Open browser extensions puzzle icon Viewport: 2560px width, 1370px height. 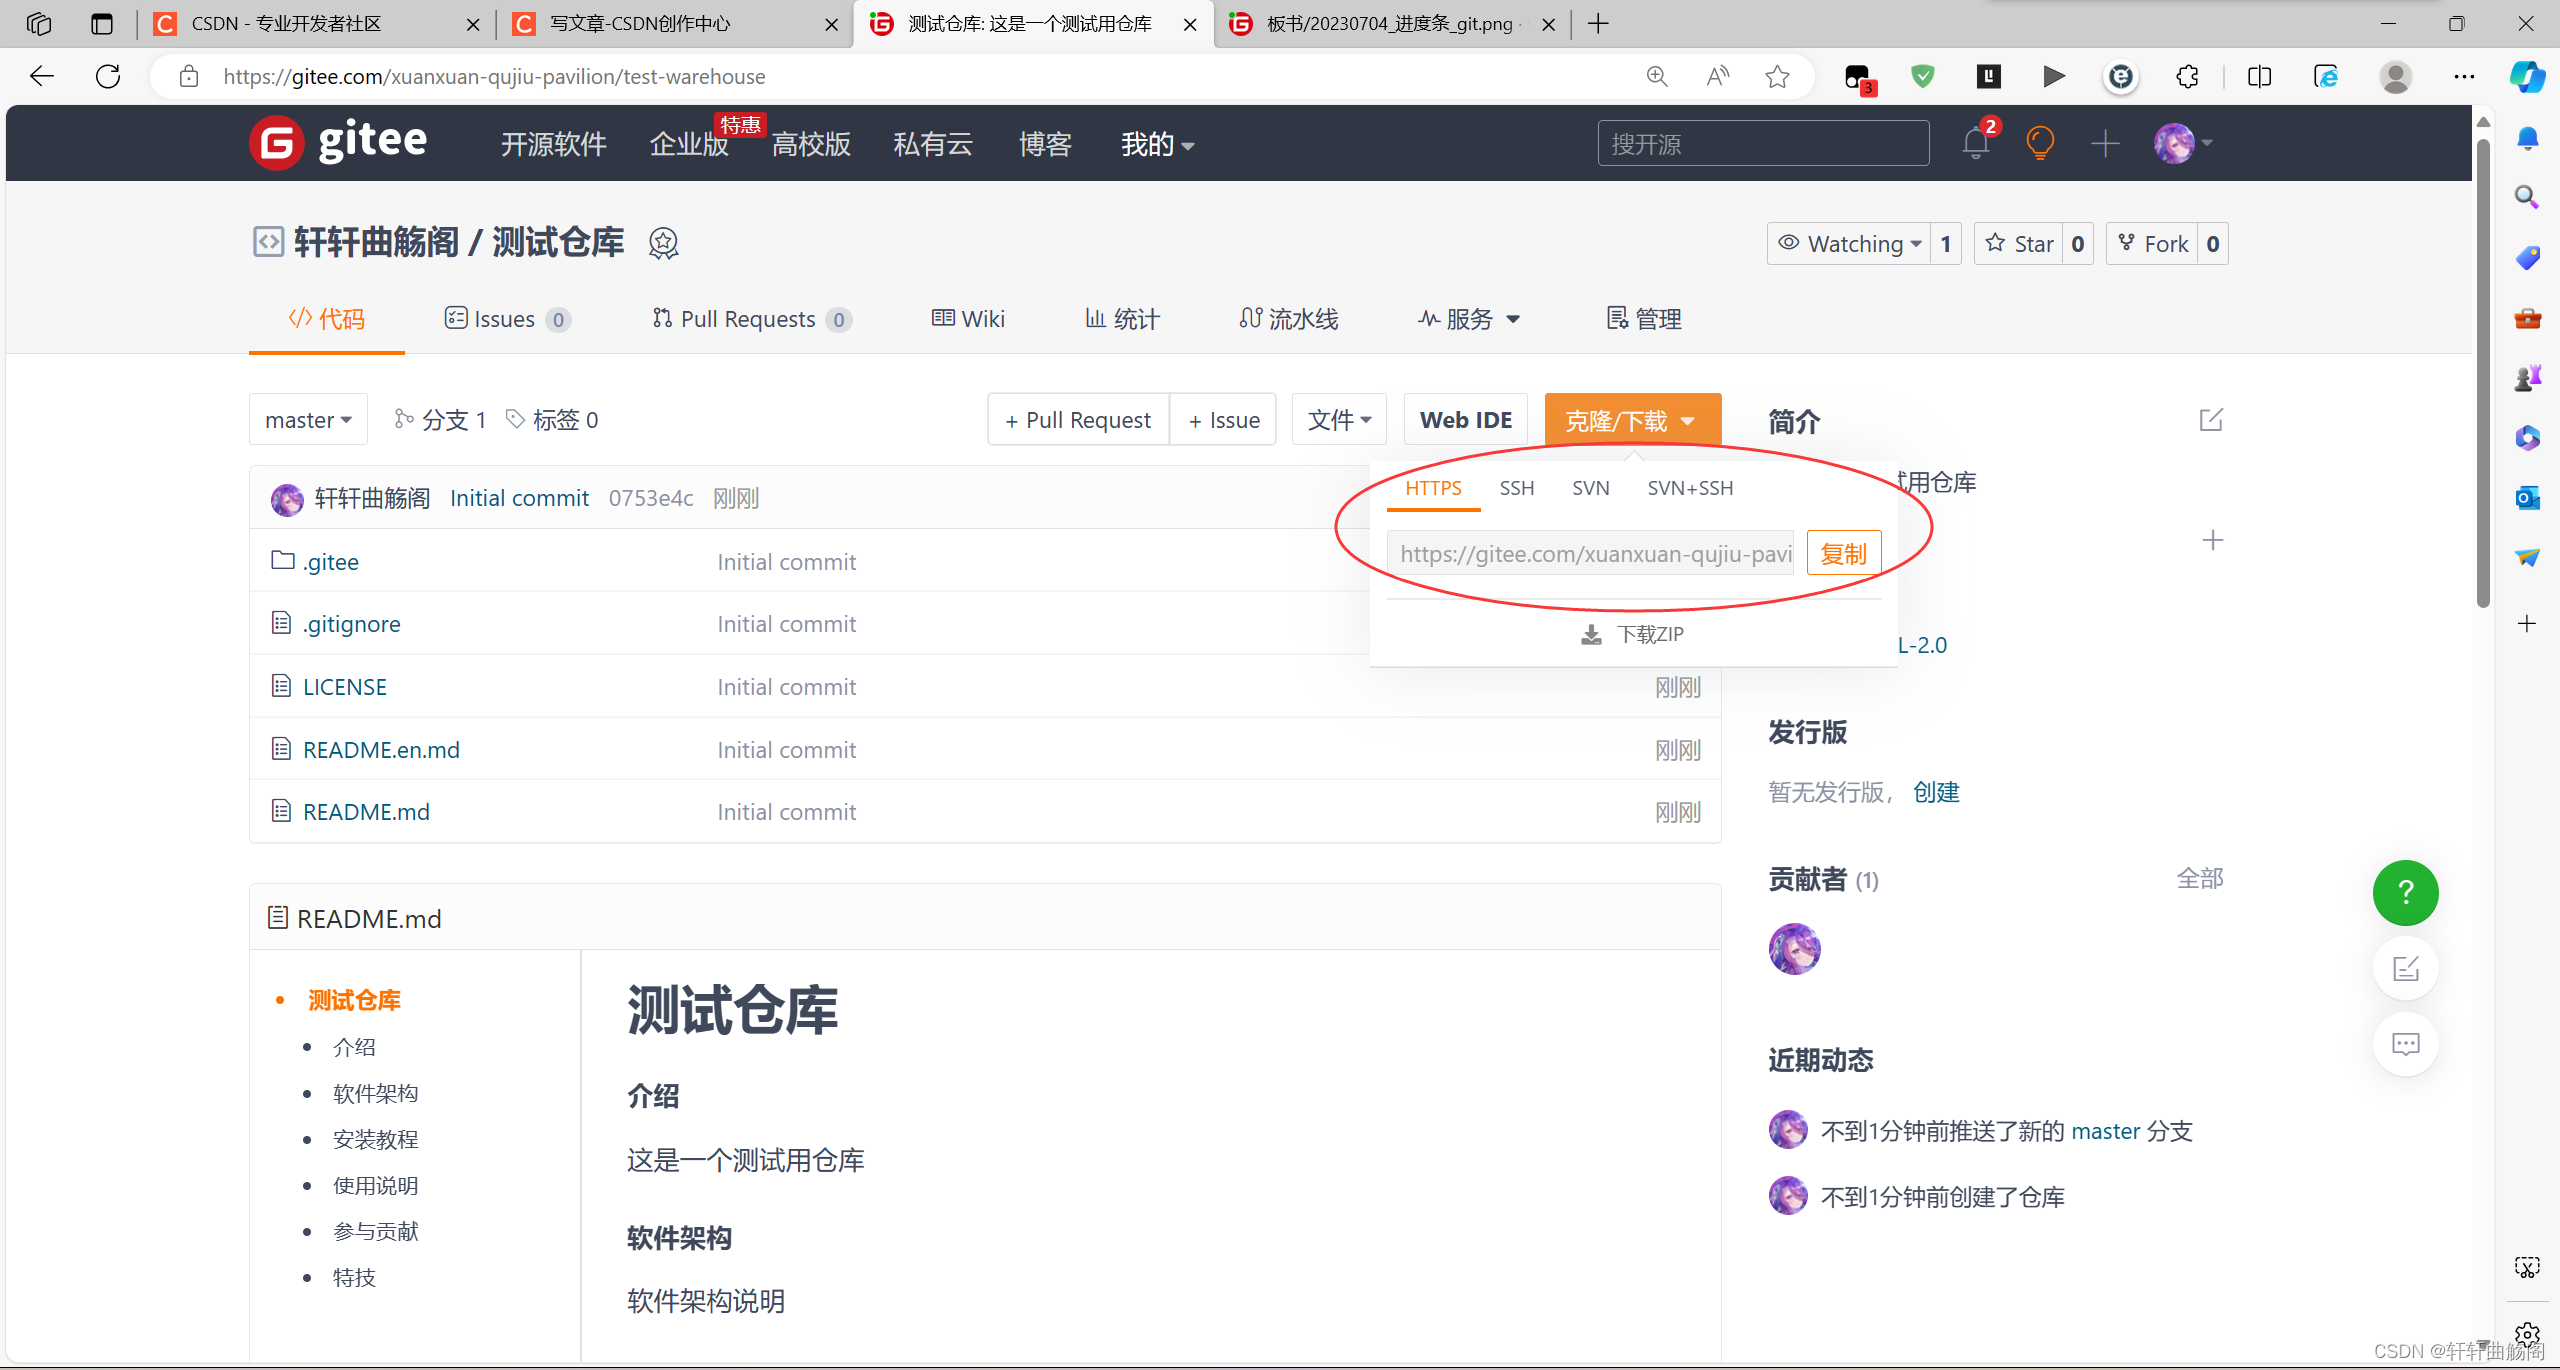click(x=2187, y=77)
